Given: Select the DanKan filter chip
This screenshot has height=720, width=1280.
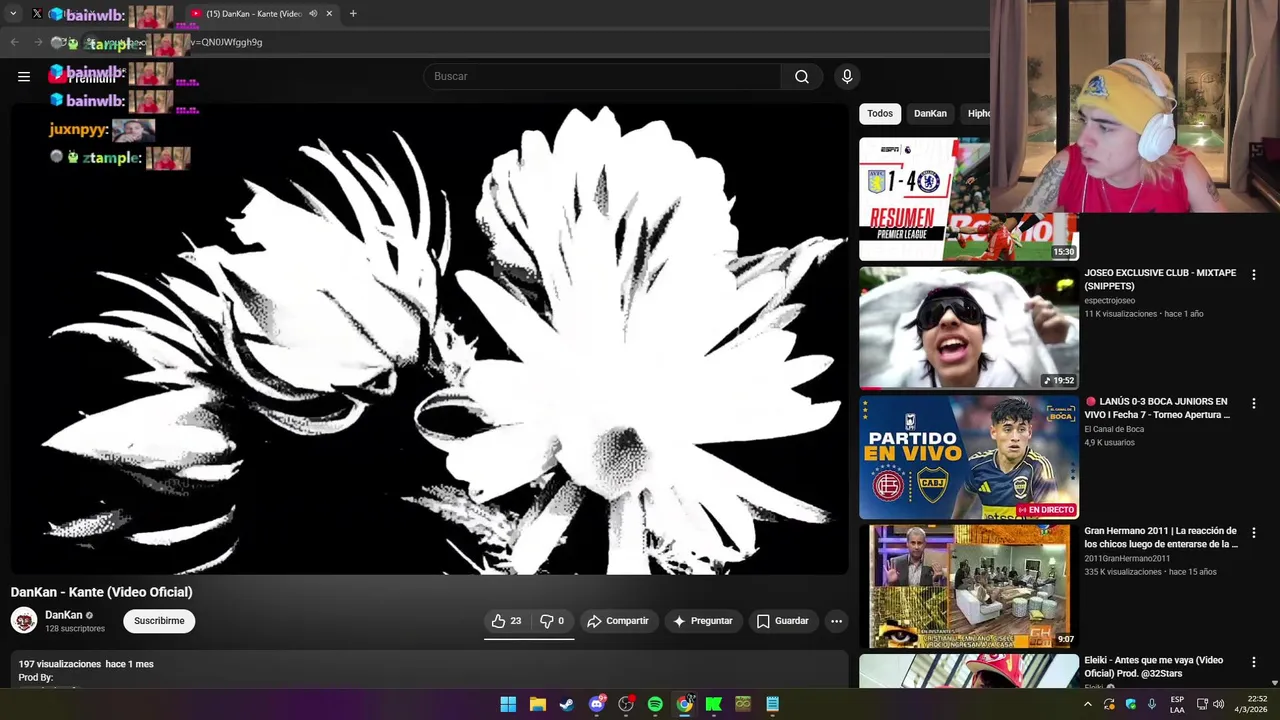Looking at the screenshot, I should (x=930, y=113).
